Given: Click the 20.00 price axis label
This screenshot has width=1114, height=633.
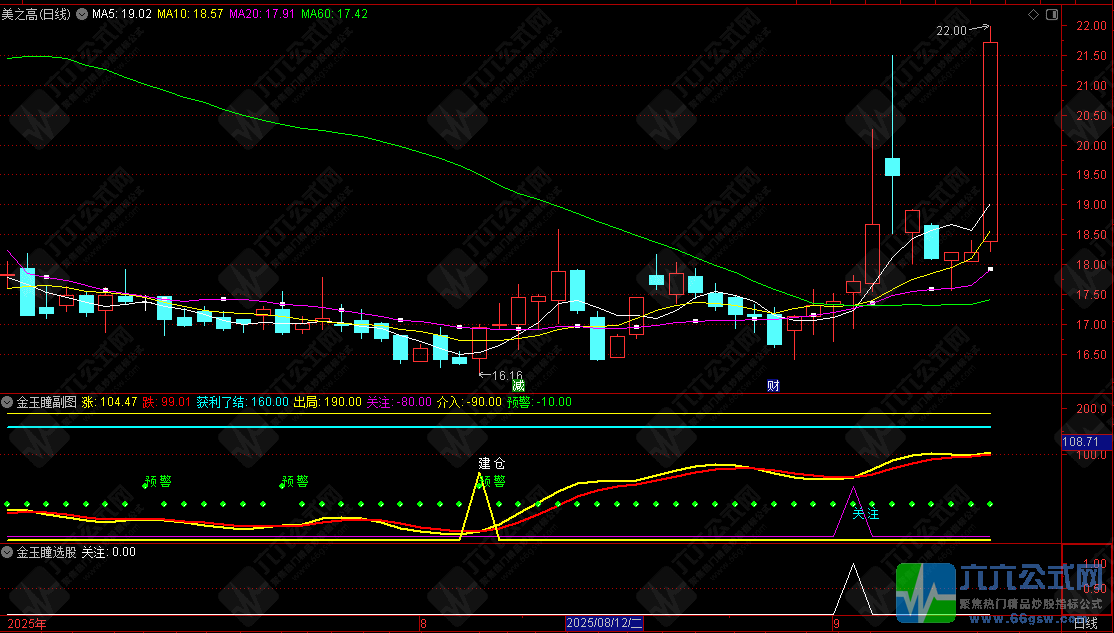Looking at the screenshot, I should (1091, 146).
